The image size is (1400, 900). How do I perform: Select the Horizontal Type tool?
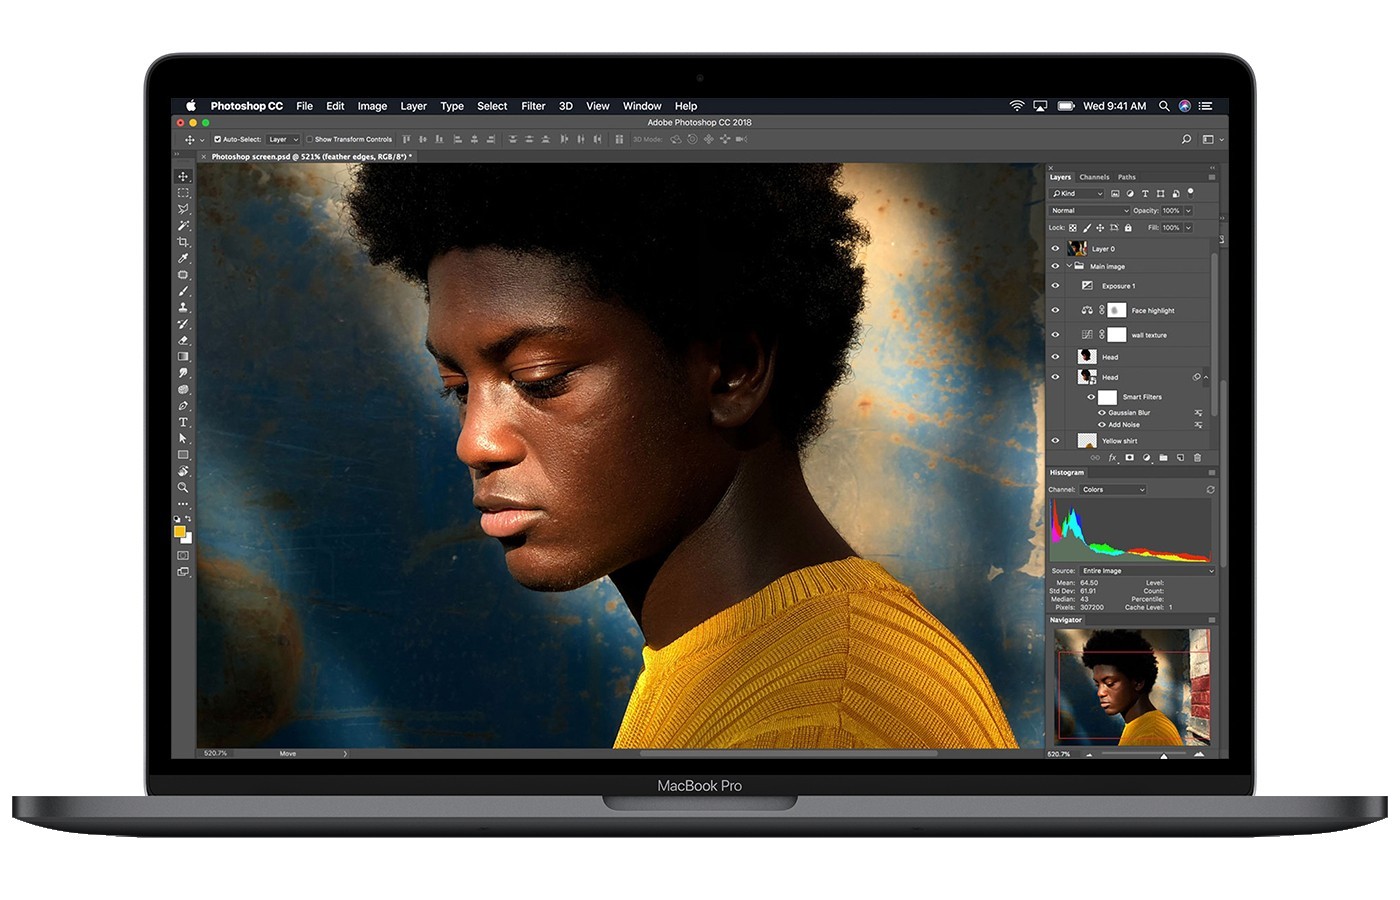click(183, 423)
